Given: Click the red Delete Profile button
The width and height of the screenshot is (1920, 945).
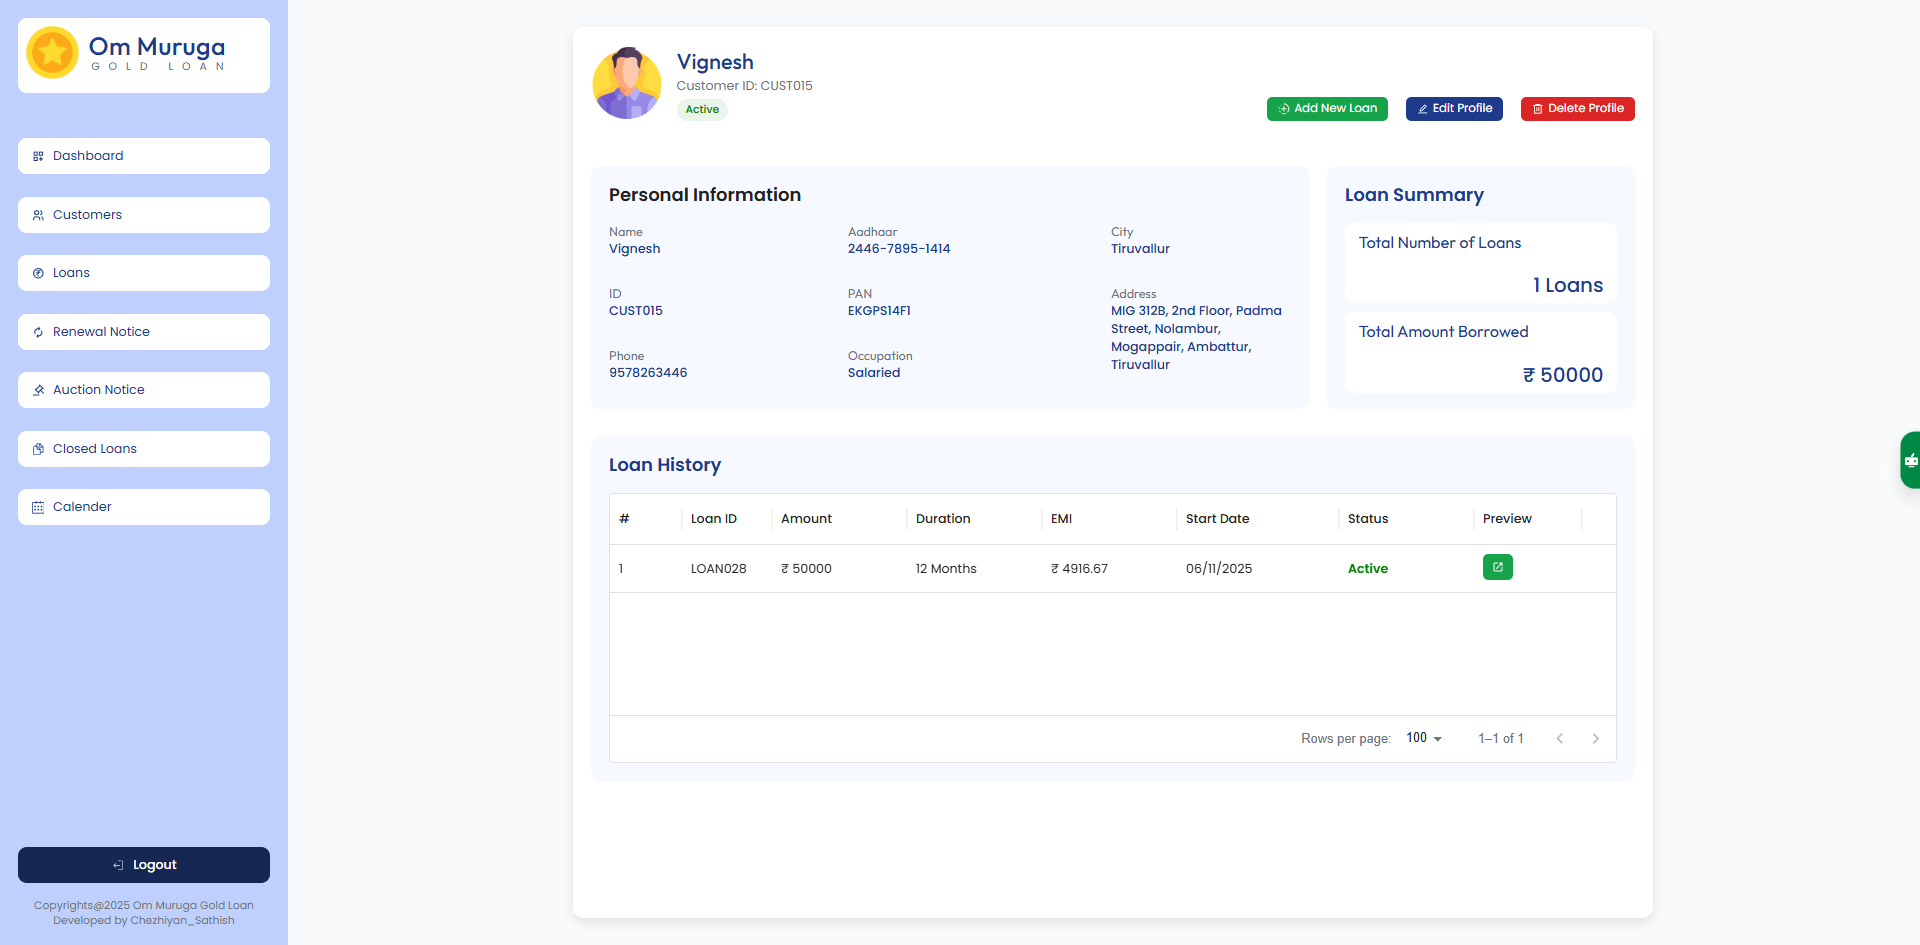Looking at the screenshot, I should 1577,109.
